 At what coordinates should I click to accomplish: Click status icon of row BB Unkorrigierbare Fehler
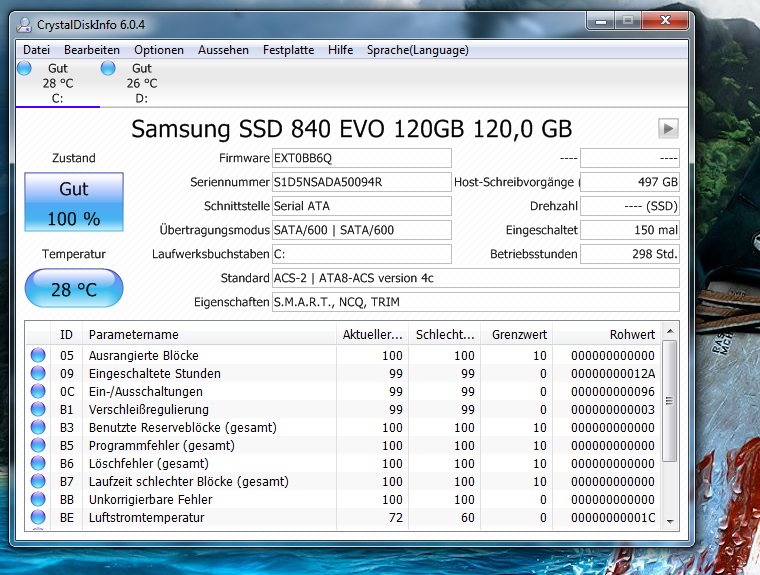click(38, 499)
